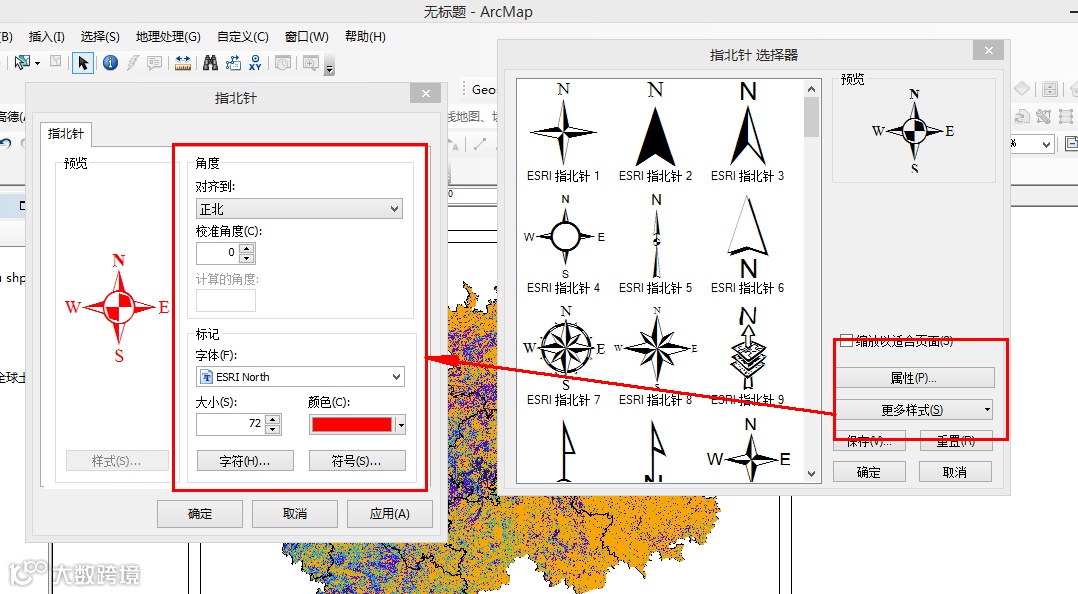The height and width of the screenshot is (594, 1078).
Task: Choose ESRI 指北针 6 style
Action: [747, 244]
